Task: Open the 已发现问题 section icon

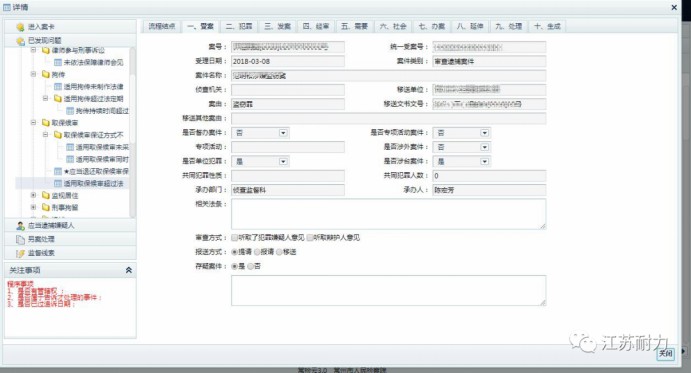Action: click(x=20, y=41)
